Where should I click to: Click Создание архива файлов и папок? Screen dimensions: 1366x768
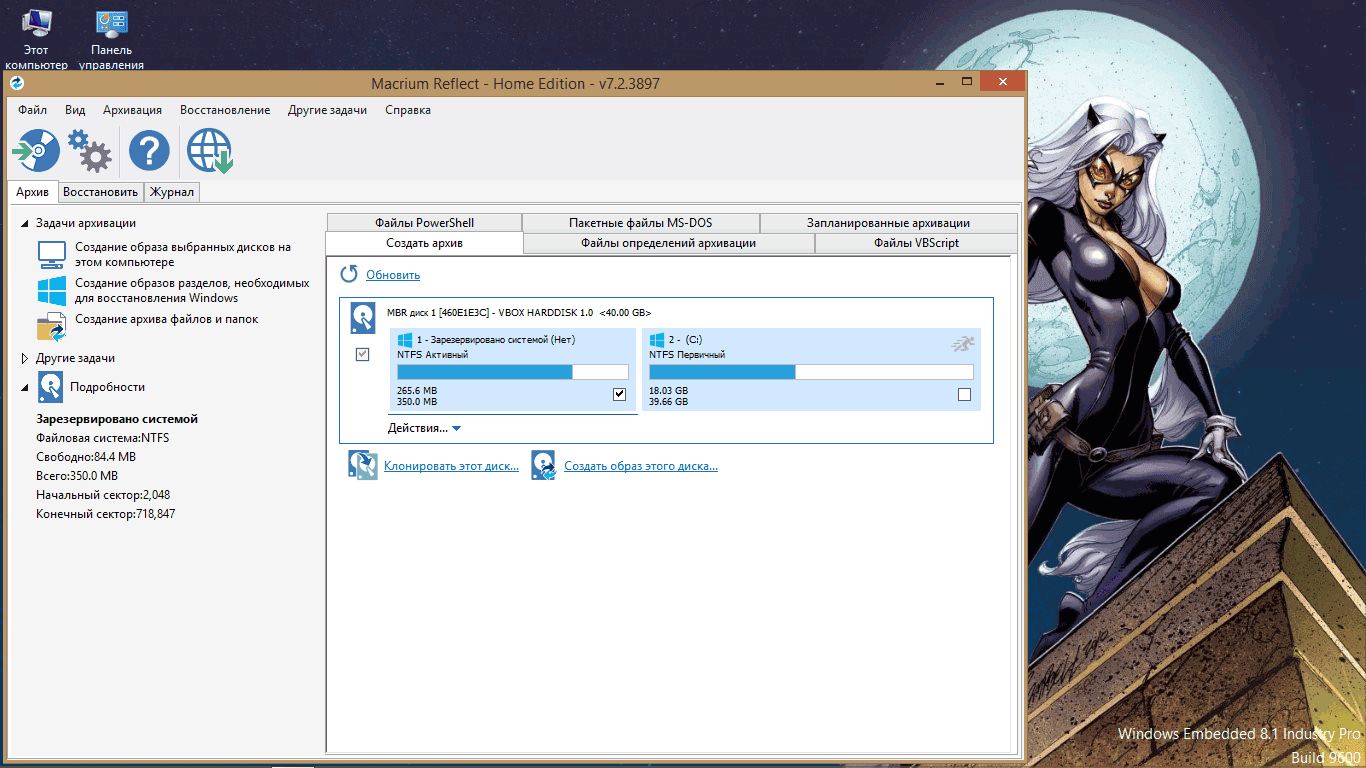tap(167, 319)
